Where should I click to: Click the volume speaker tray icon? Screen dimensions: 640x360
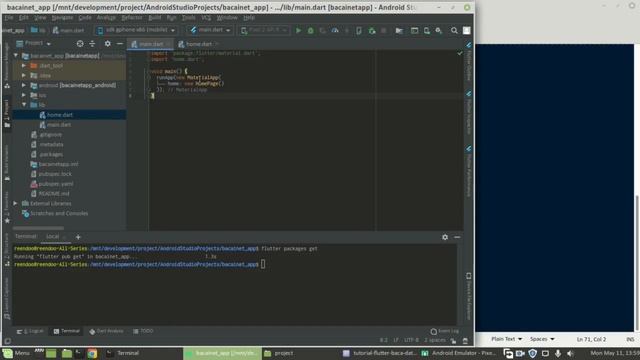[571, 353]
